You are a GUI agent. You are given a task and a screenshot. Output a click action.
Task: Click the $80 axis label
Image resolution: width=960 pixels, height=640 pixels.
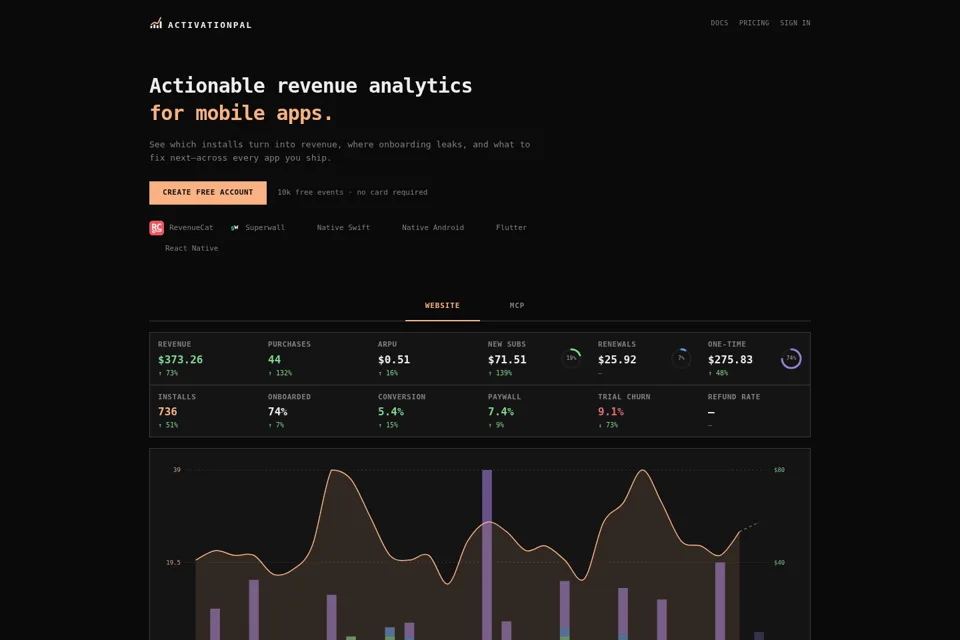779,470
